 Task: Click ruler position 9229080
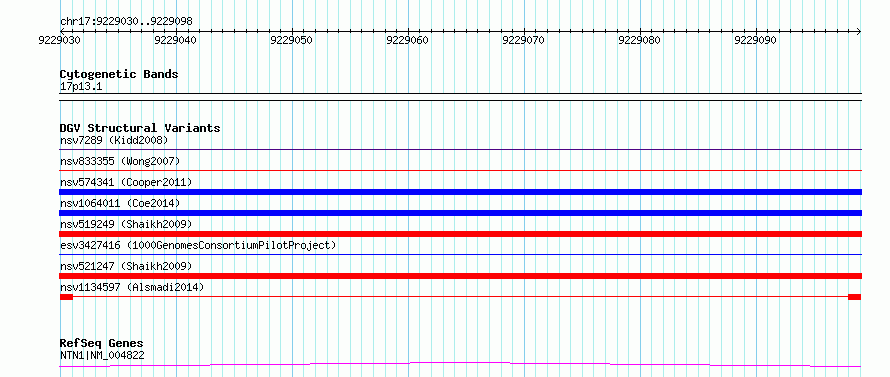(639, 40)
